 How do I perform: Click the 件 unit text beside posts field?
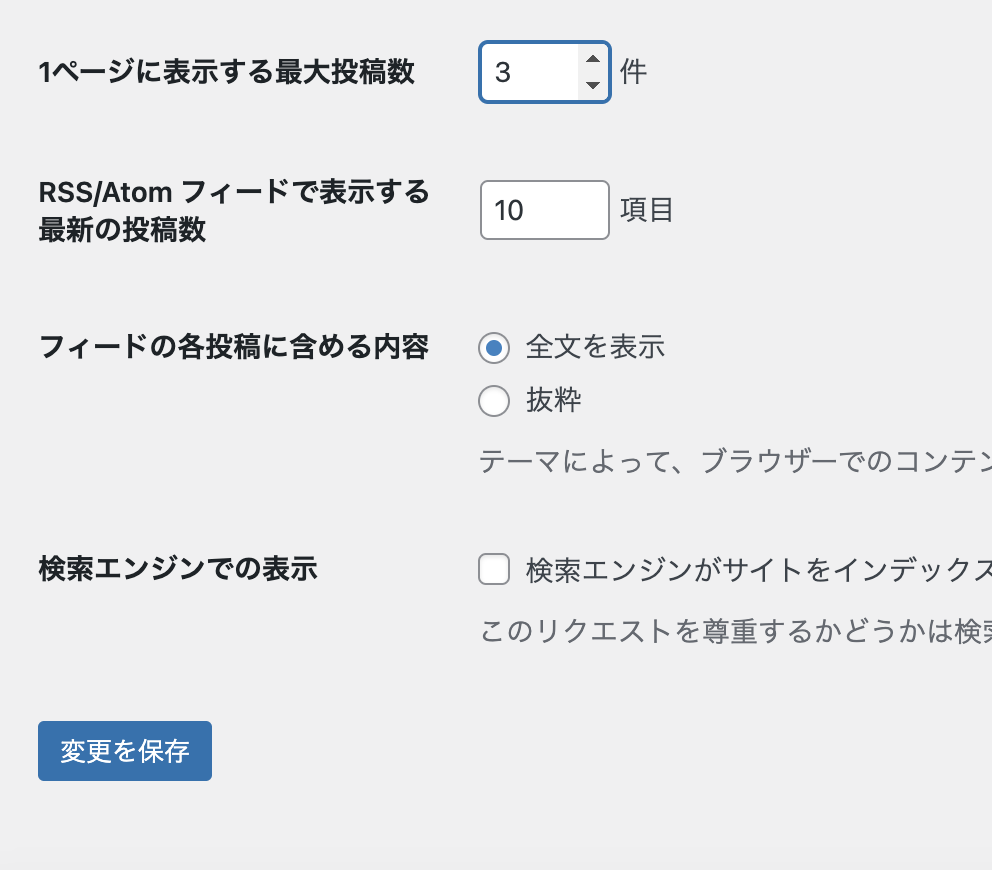pyautogui.click(x=634, y=72)
